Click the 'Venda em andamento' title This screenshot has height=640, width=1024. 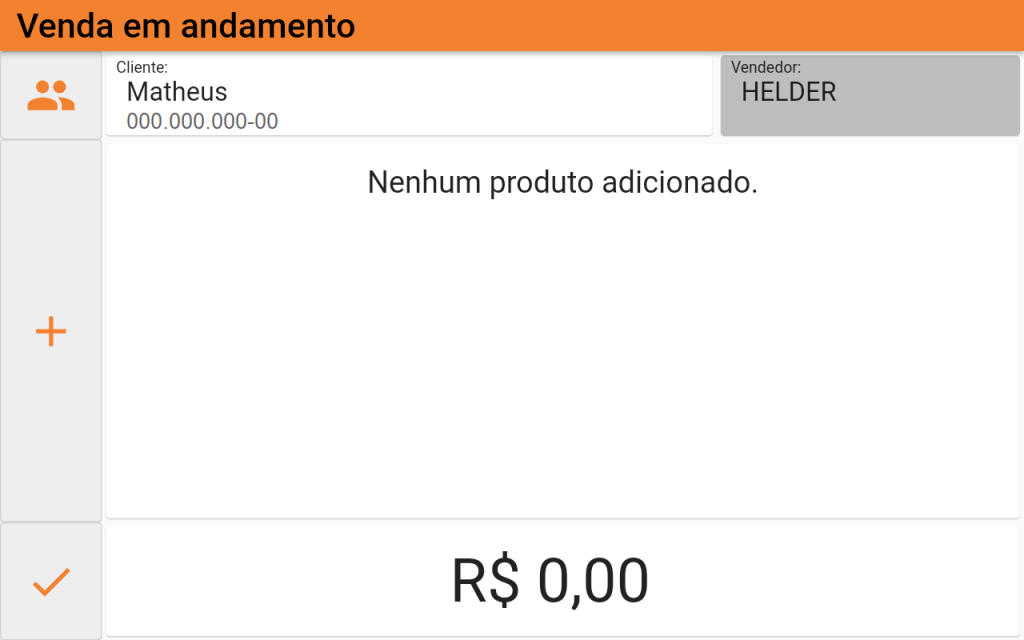186,26
